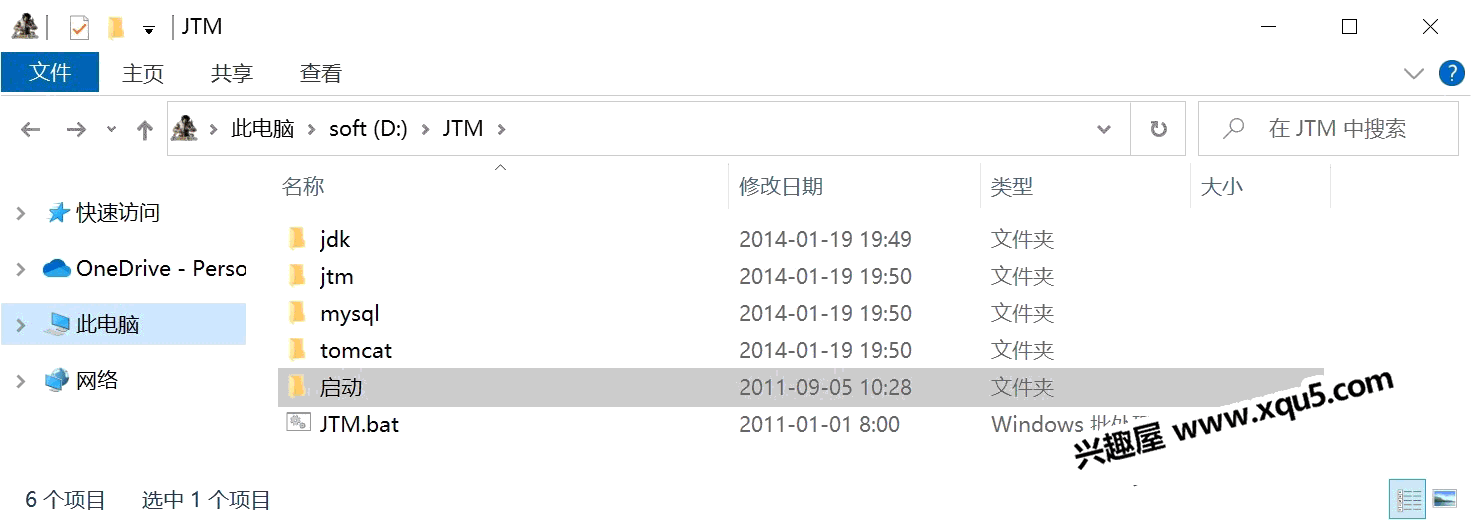Go up one level with the Up arrow
Screen dimensions: 1472x520
tap(145, 130)
